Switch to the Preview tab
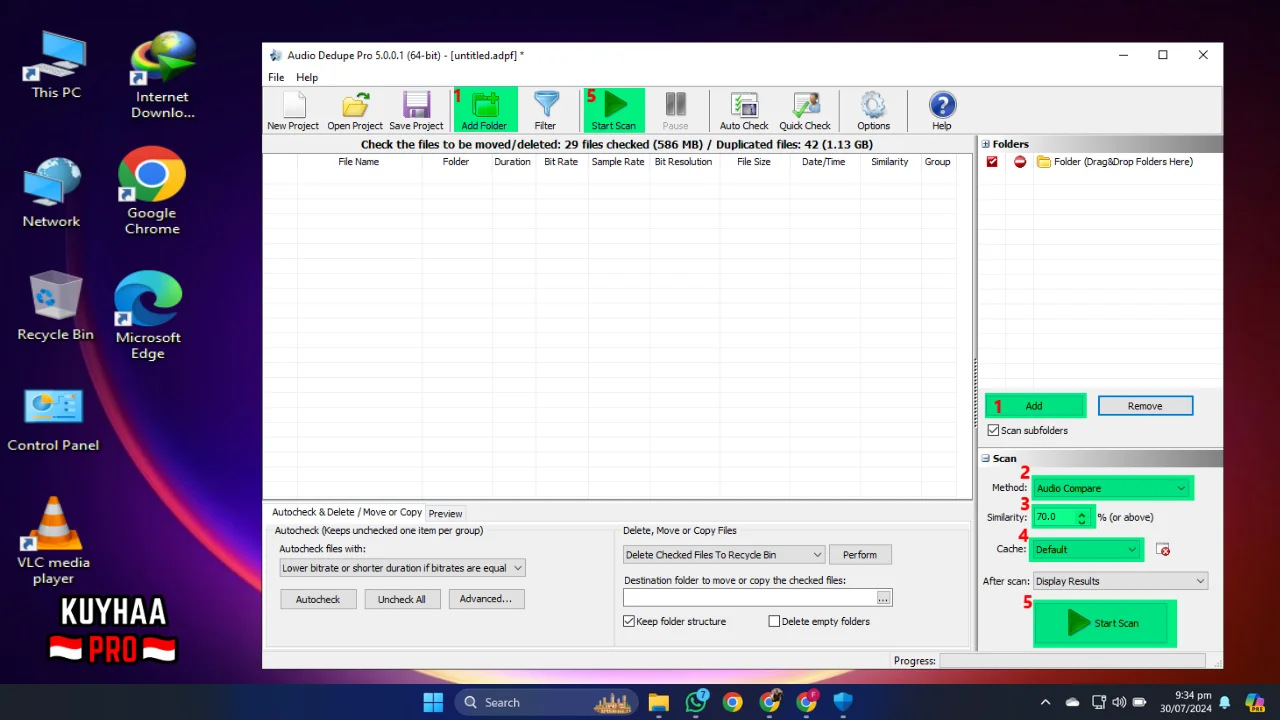The width and height of the screenshot is (1280, 720). (445, 513)
